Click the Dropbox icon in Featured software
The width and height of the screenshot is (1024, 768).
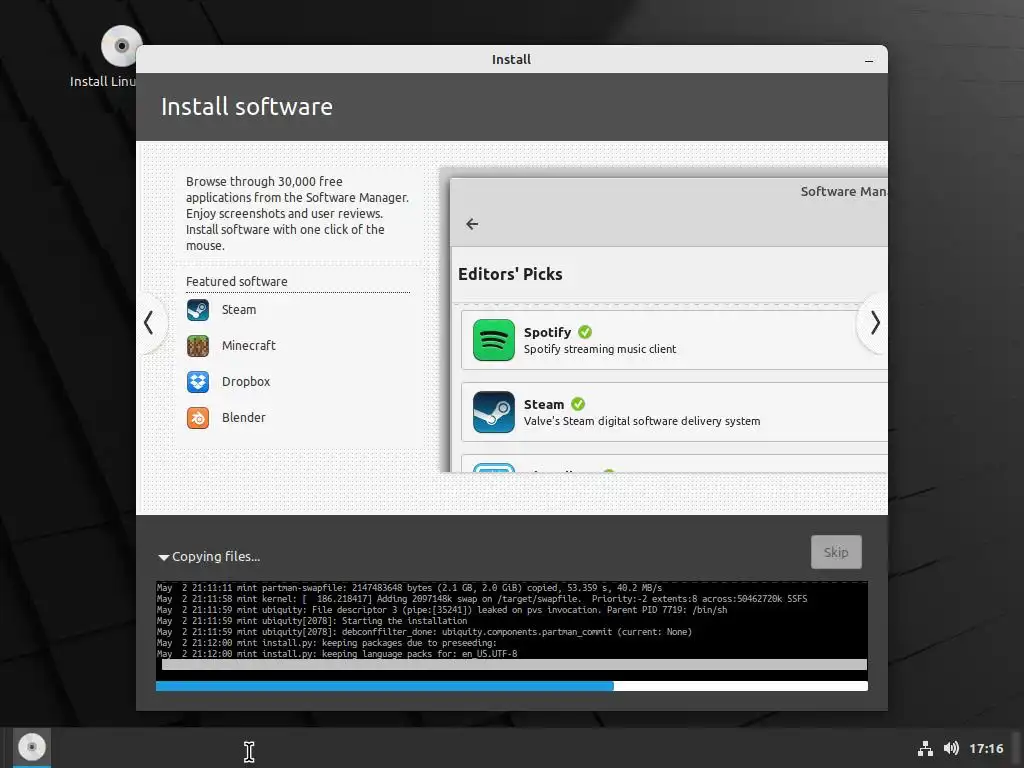pyautogui.click(x=198, y=382)
